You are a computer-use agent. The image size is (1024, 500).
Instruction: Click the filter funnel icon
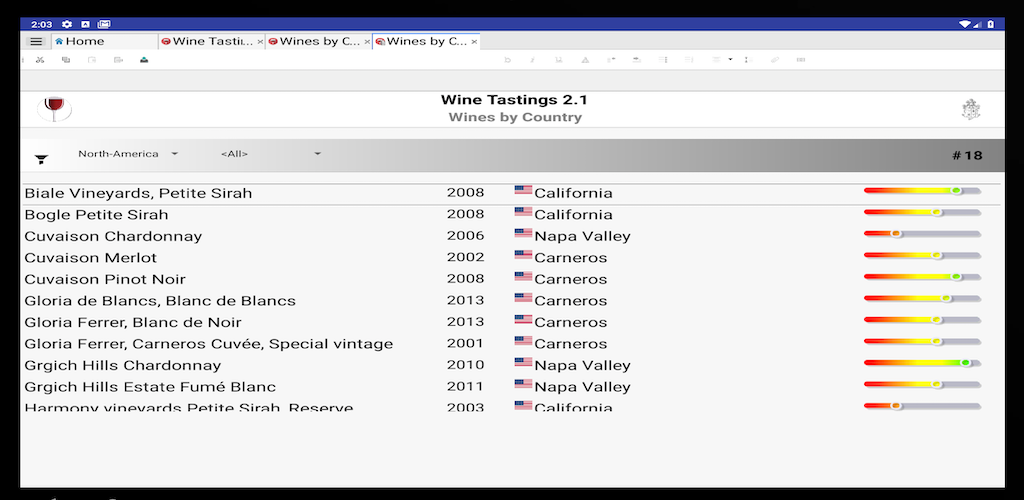pyautogui.click(x=41, y=159)
